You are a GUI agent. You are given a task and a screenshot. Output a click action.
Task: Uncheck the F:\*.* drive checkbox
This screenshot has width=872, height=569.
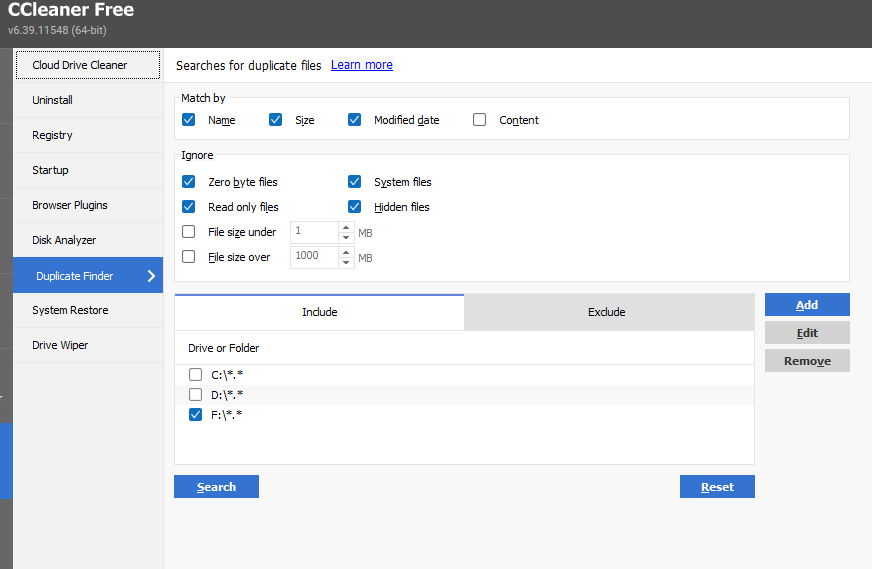tap(195, 414)
